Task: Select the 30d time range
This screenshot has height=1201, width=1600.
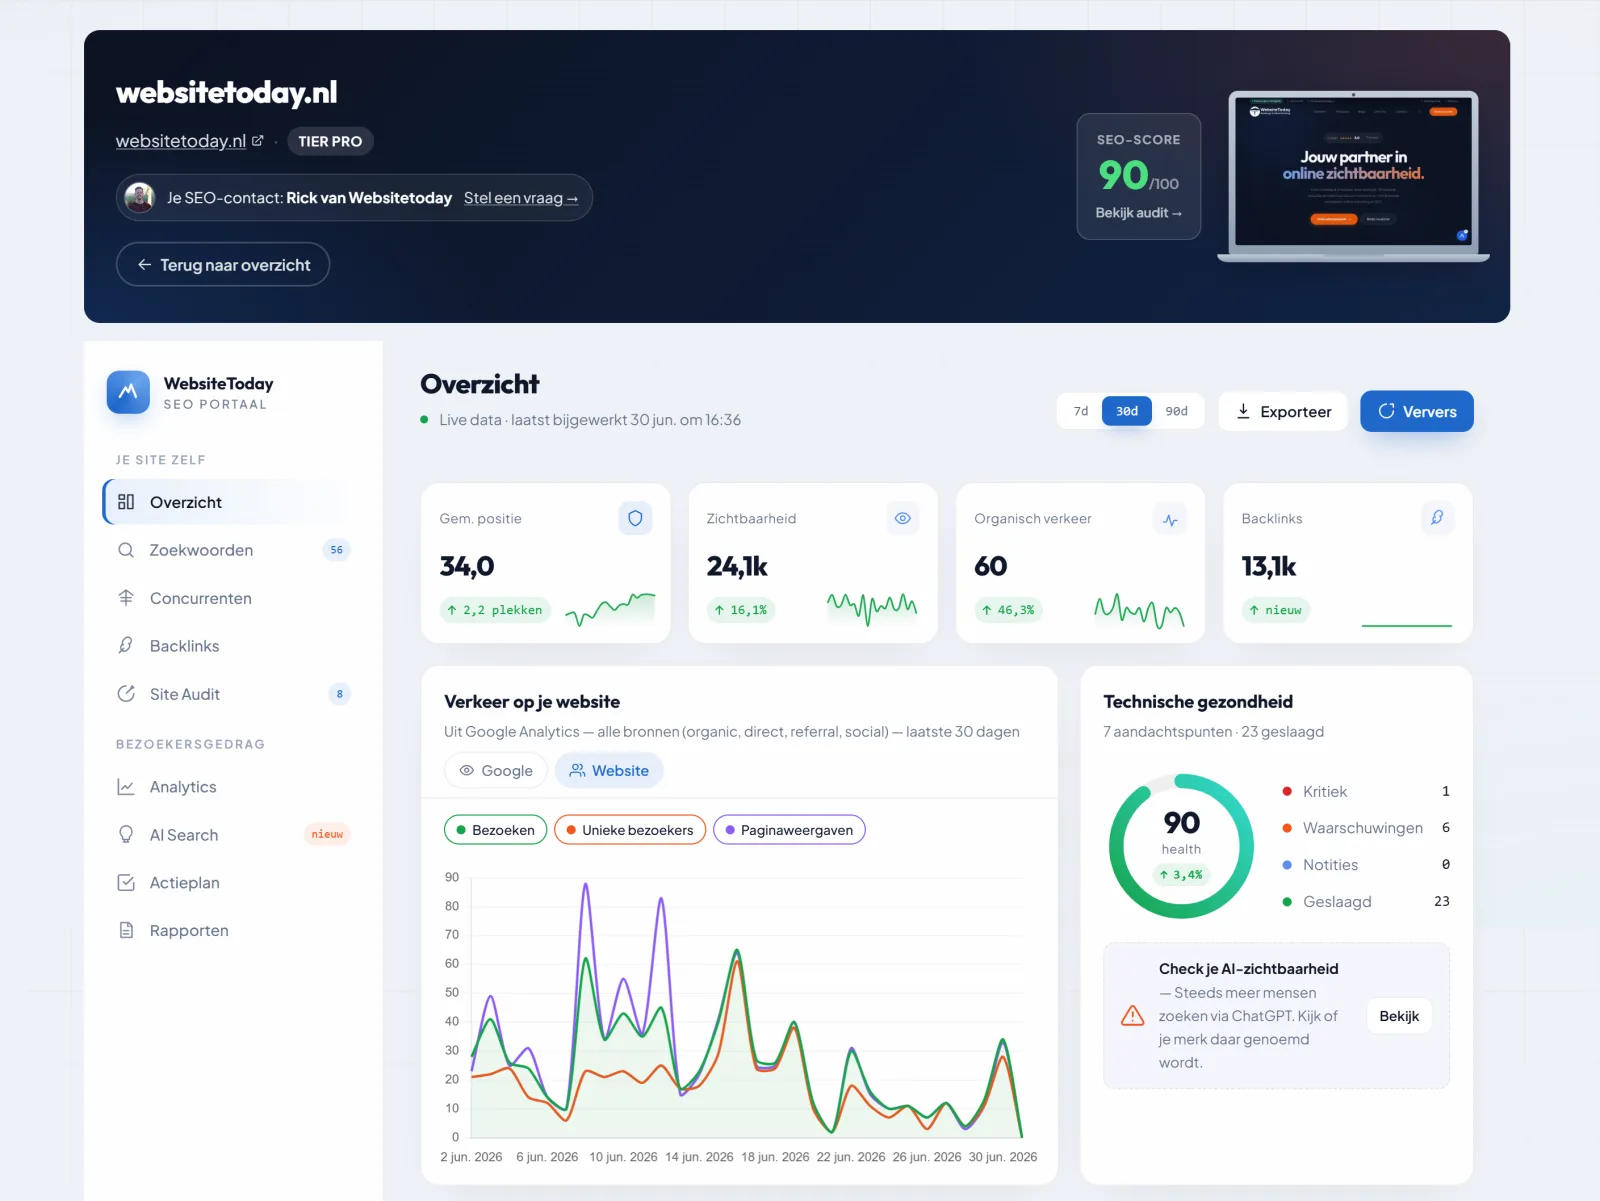Action: click(1127, 411)
